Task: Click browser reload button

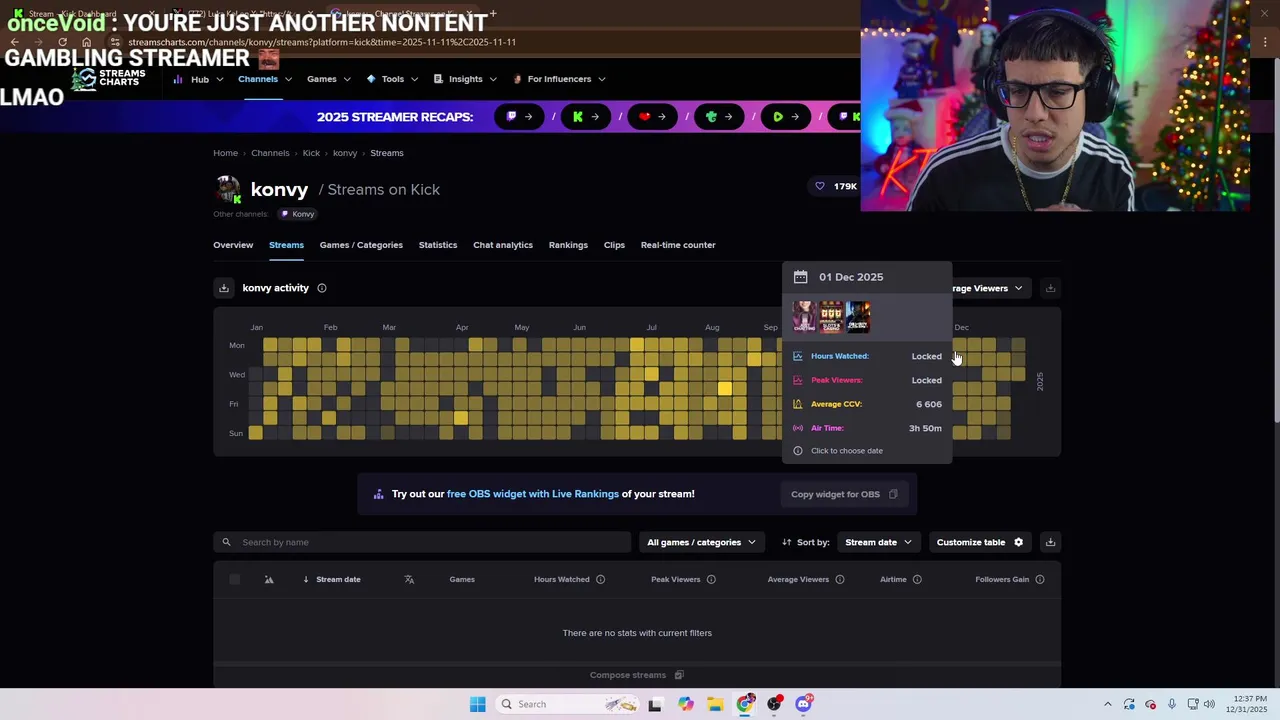Action: [62, 42]
